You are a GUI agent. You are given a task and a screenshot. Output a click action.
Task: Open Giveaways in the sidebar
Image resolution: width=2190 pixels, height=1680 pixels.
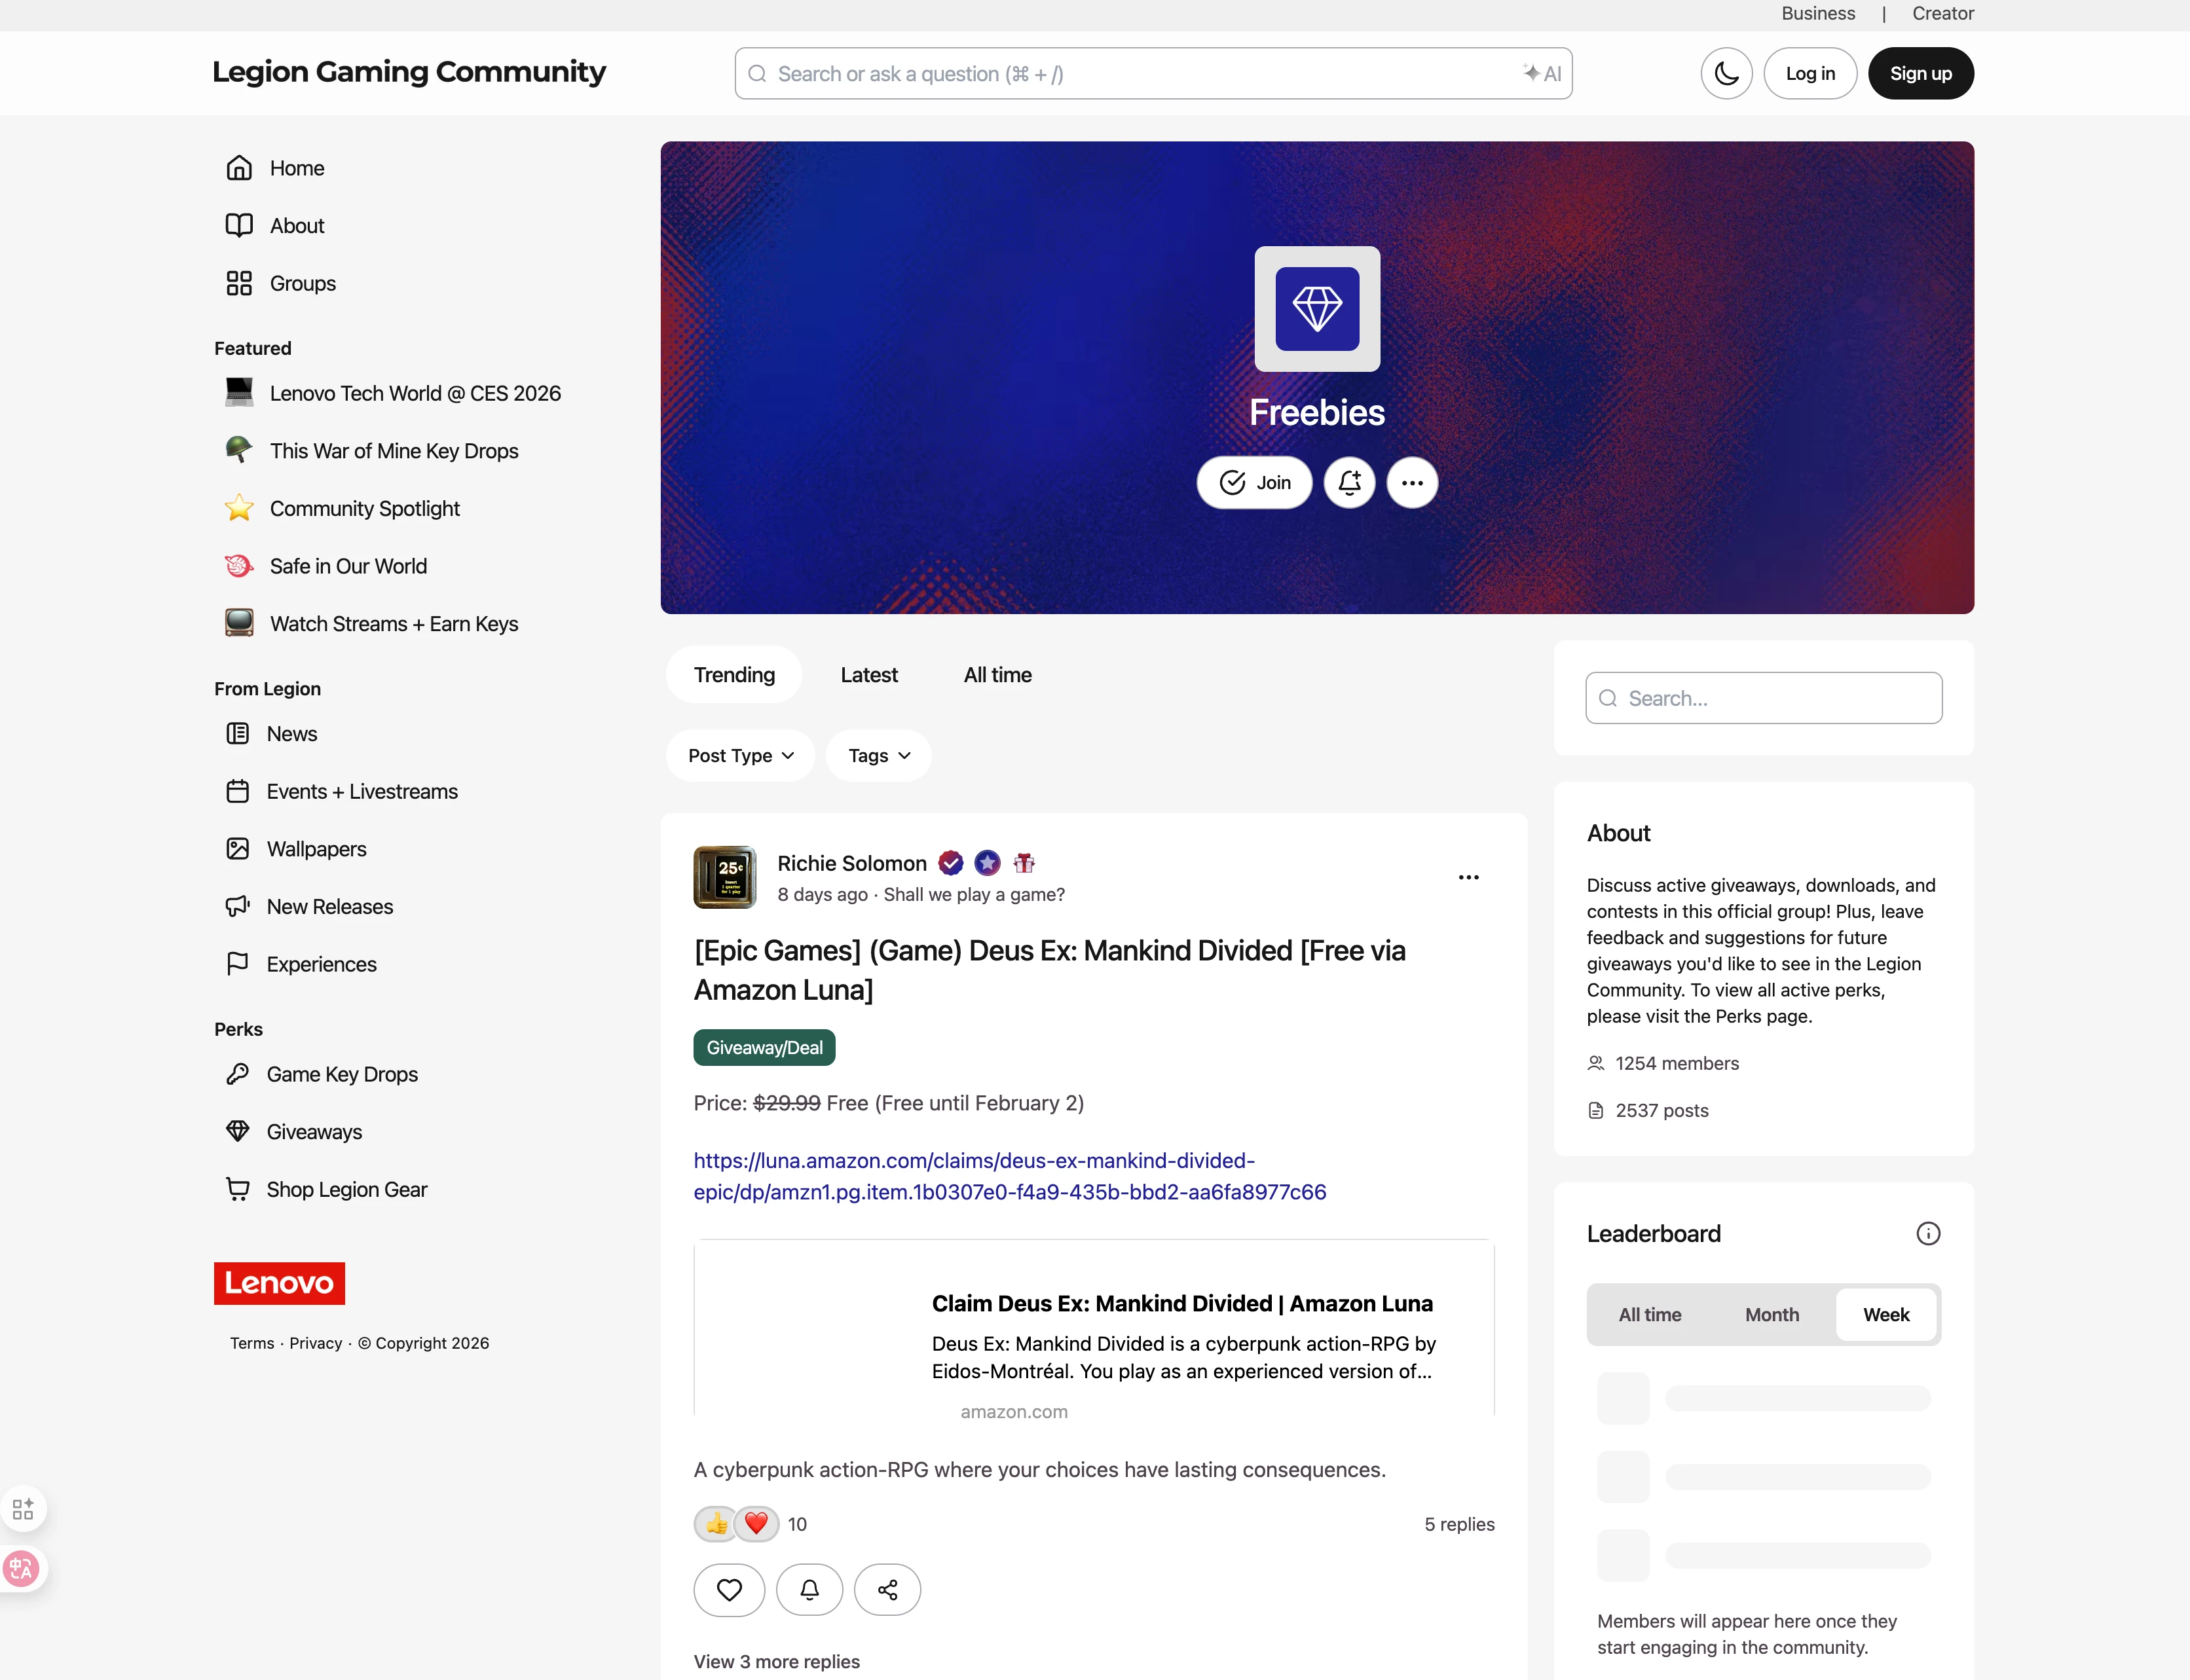[314, 1131]
